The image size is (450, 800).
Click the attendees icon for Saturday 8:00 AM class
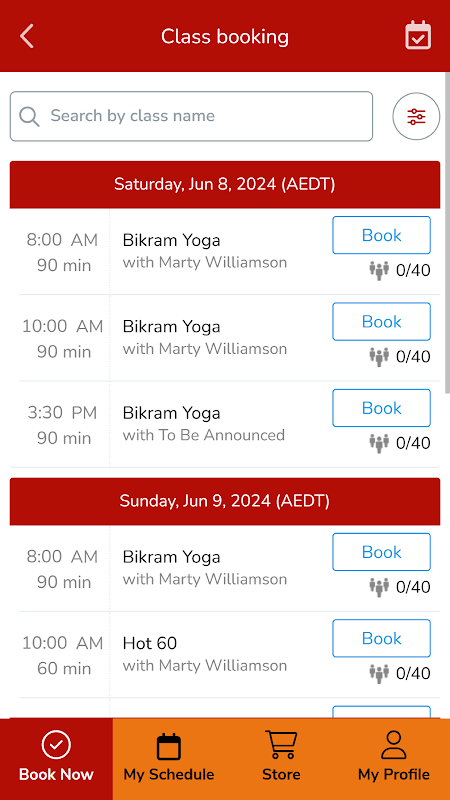point(379,270)
